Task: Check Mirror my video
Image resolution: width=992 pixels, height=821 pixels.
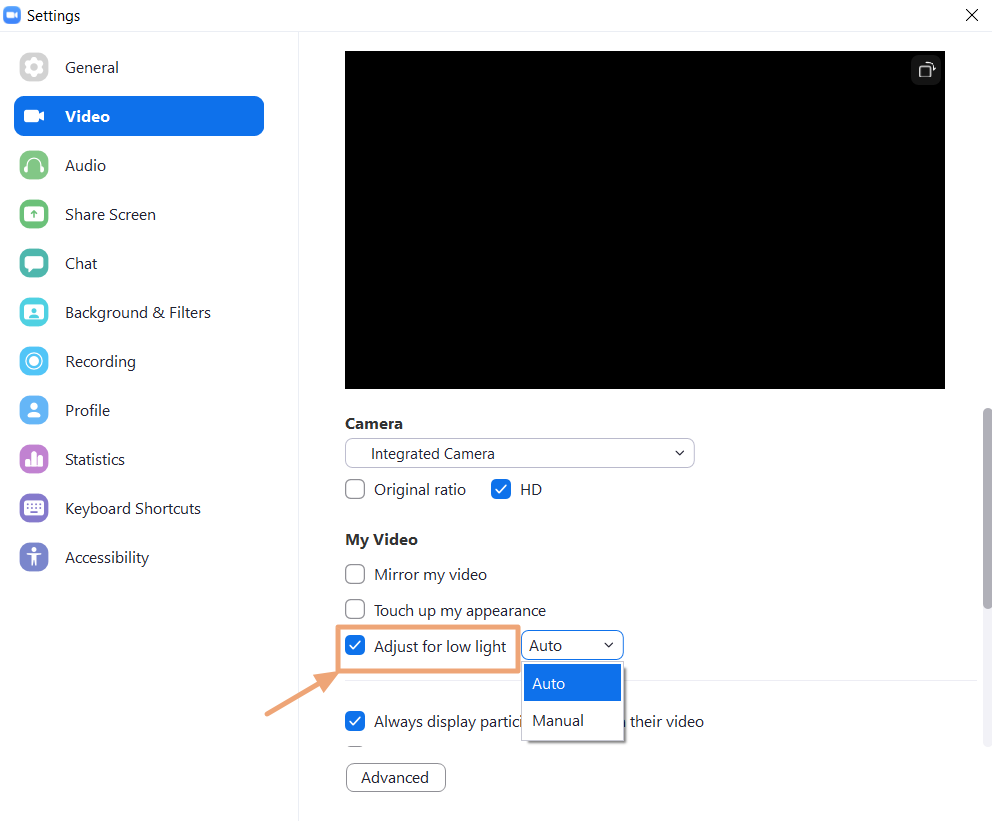Action: (355, 574)
